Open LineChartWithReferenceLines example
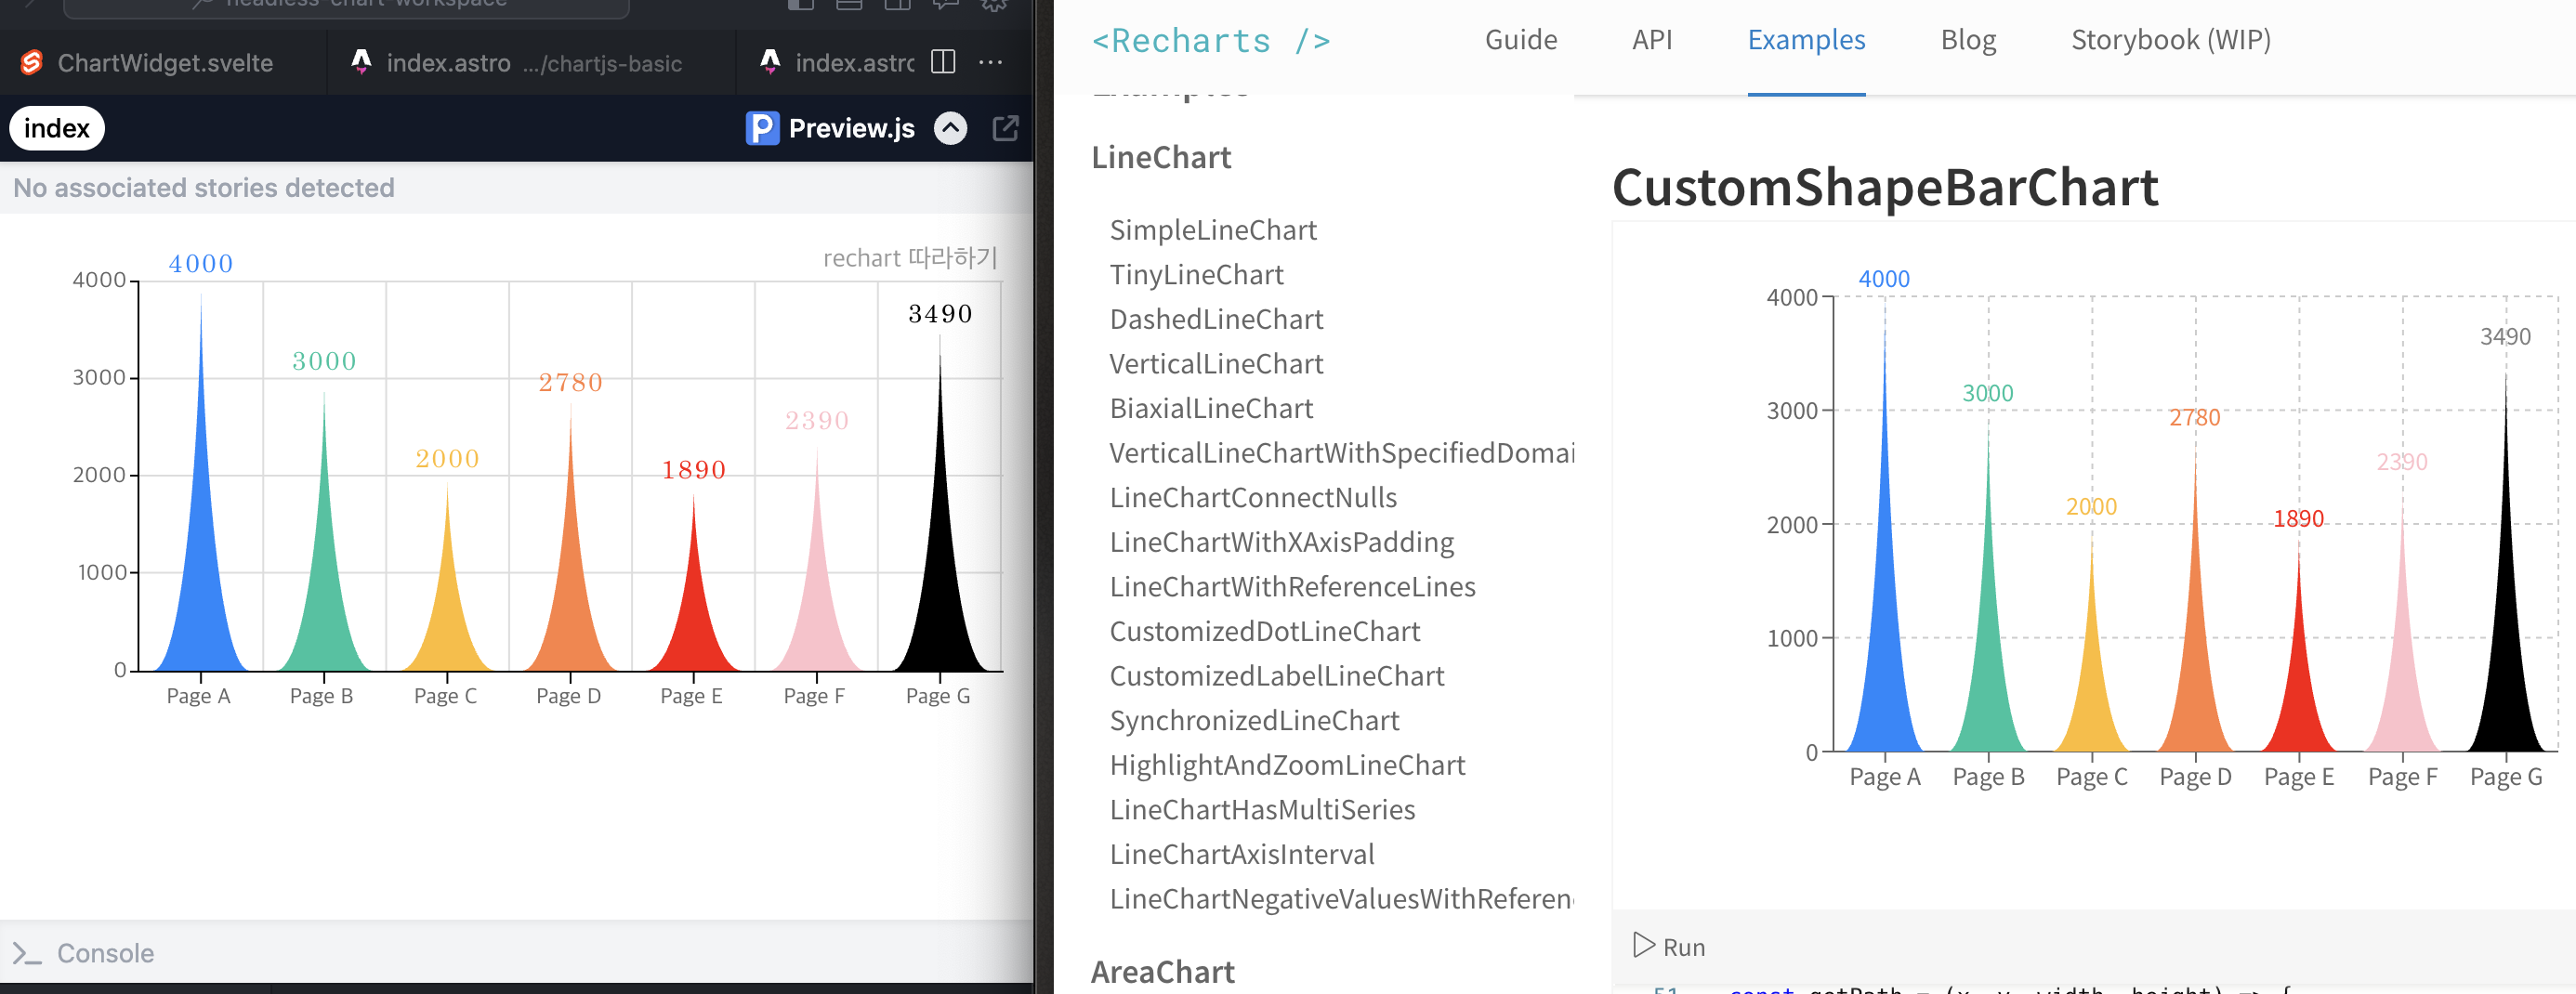The height and width of the screenshot is (994, 2576). pyautogui.click(x=1292, y=587)
